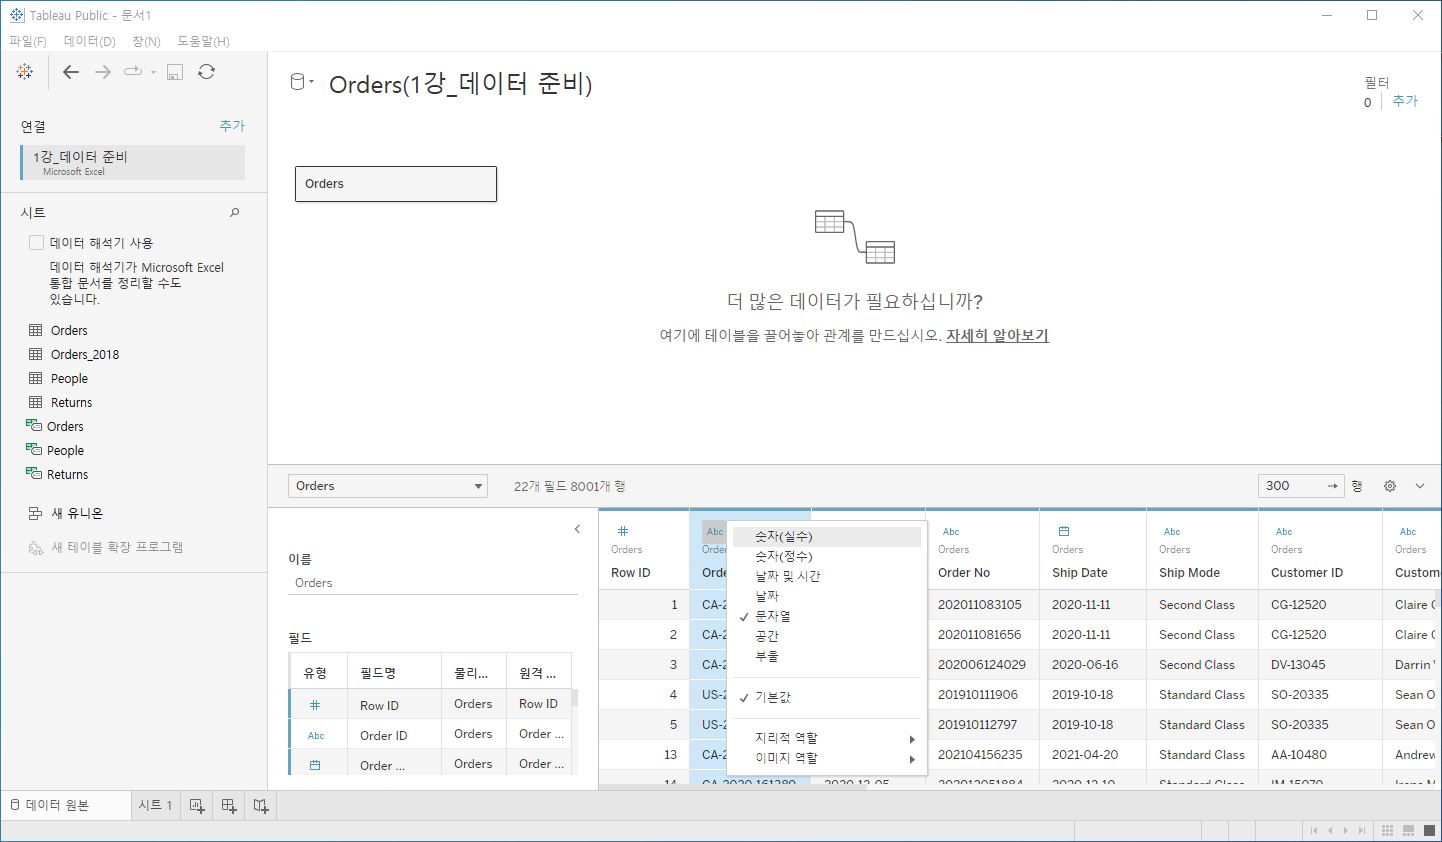Click the row count input showing 300
Screen dimensions: 1442x842
click(x=1300, y=486)
